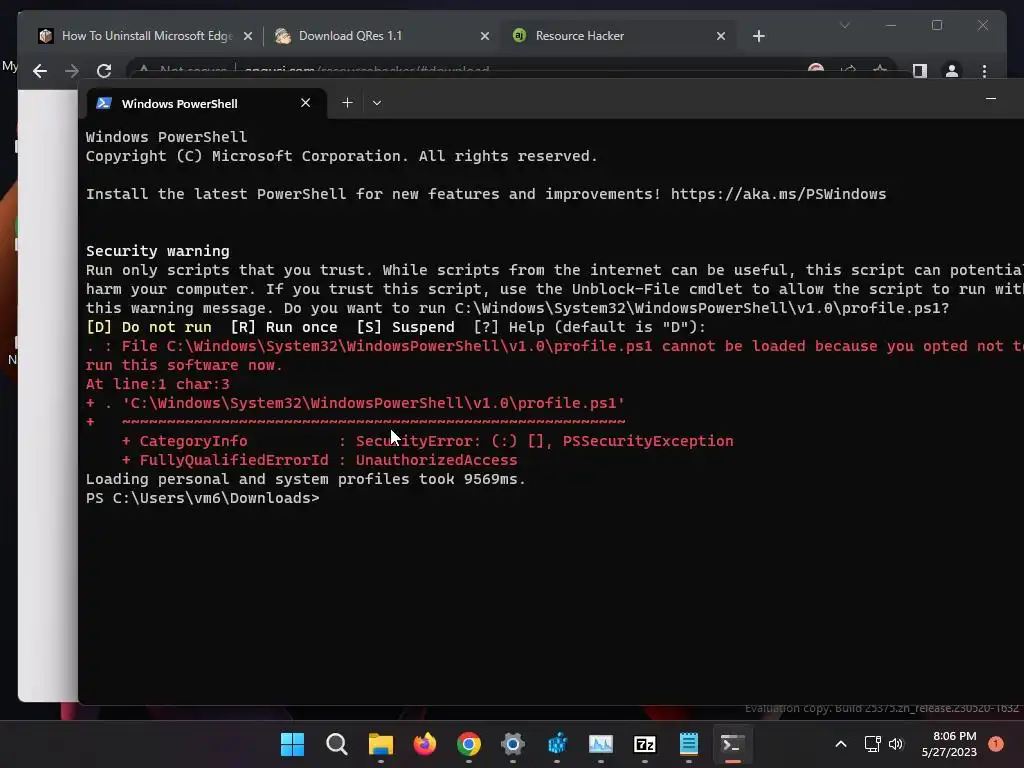
Task: Click the https://aka.ms/PSWindows link
Action: [x=778, y=194]
